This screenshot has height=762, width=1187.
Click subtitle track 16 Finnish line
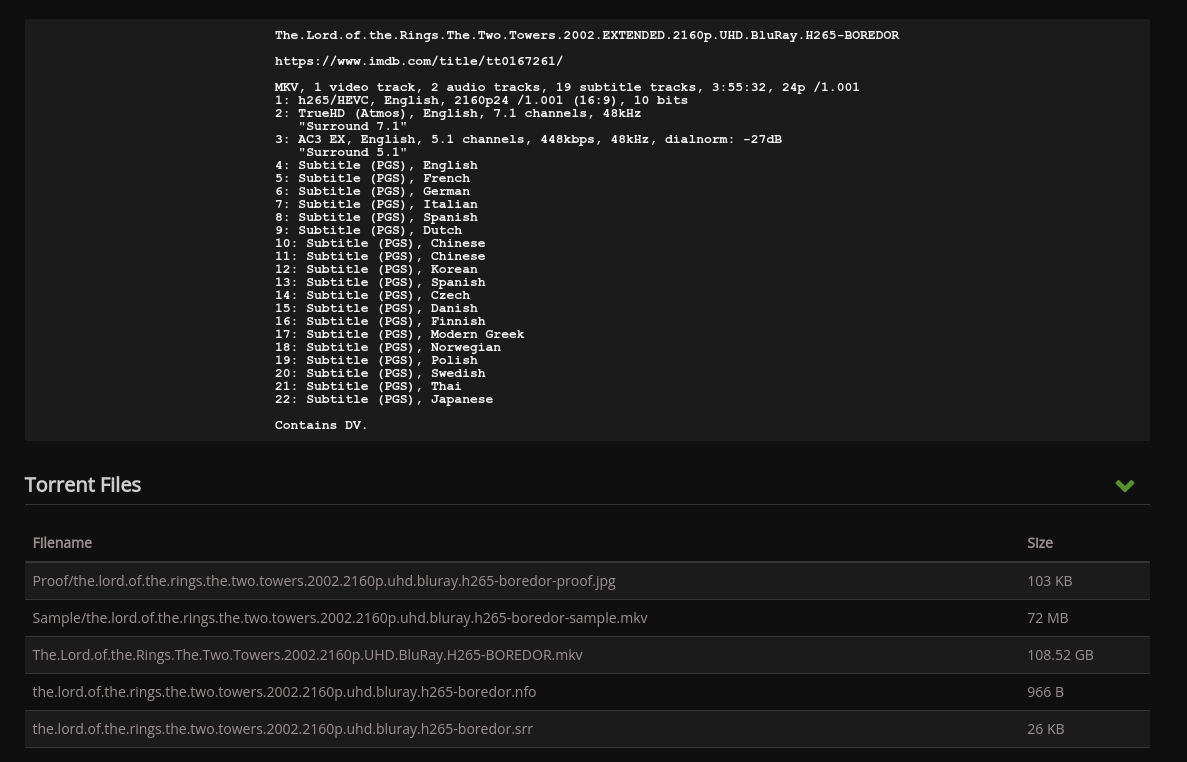380,321
